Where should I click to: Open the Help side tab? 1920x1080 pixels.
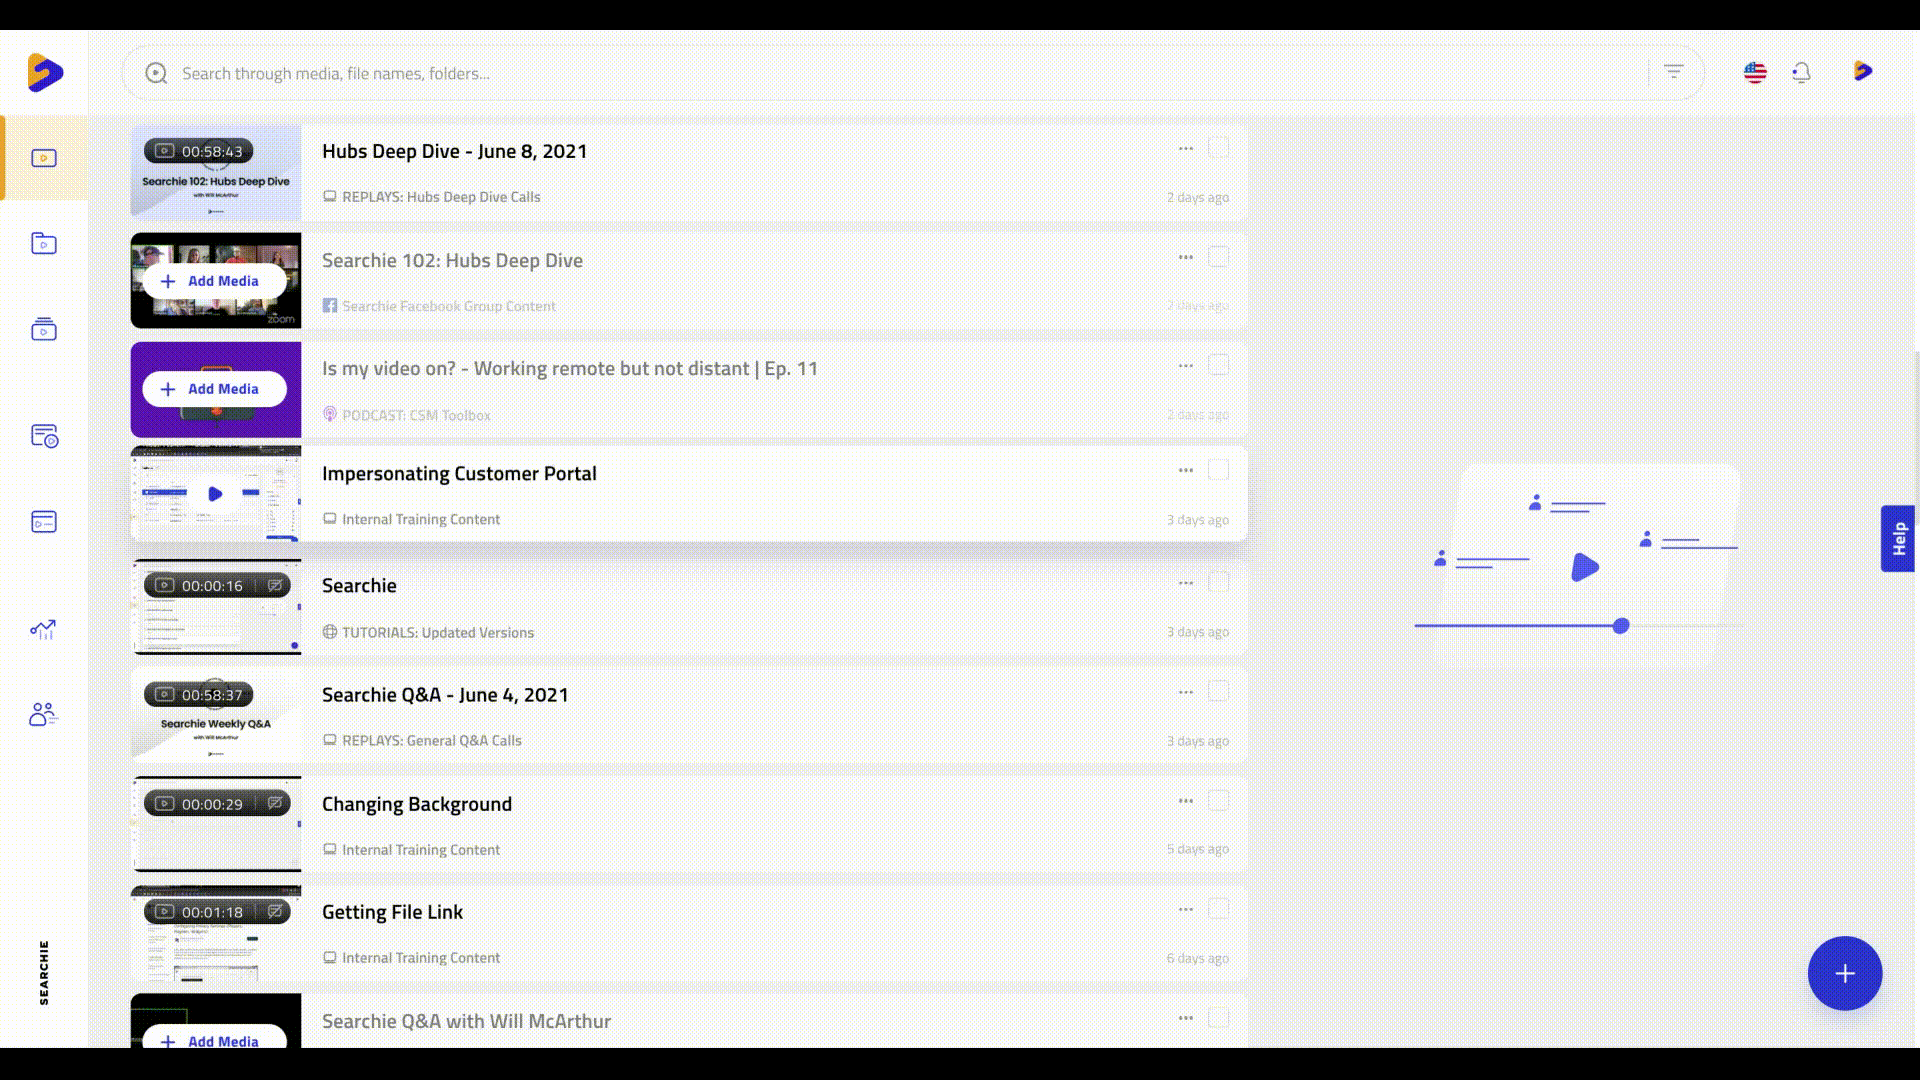tap(1898, 539)
